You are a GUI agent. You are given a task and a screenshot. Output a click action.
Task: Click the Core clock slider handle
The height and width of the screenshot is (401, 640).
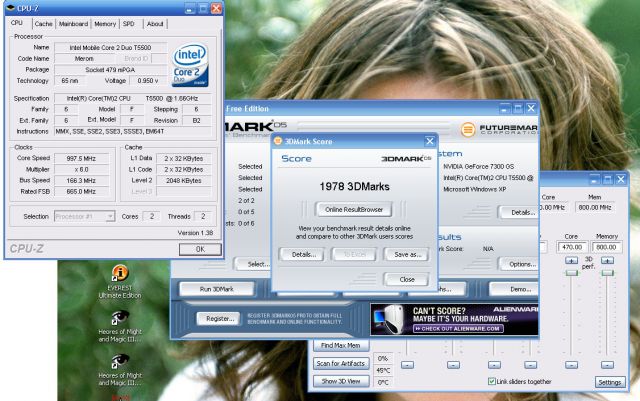point(571,273)
